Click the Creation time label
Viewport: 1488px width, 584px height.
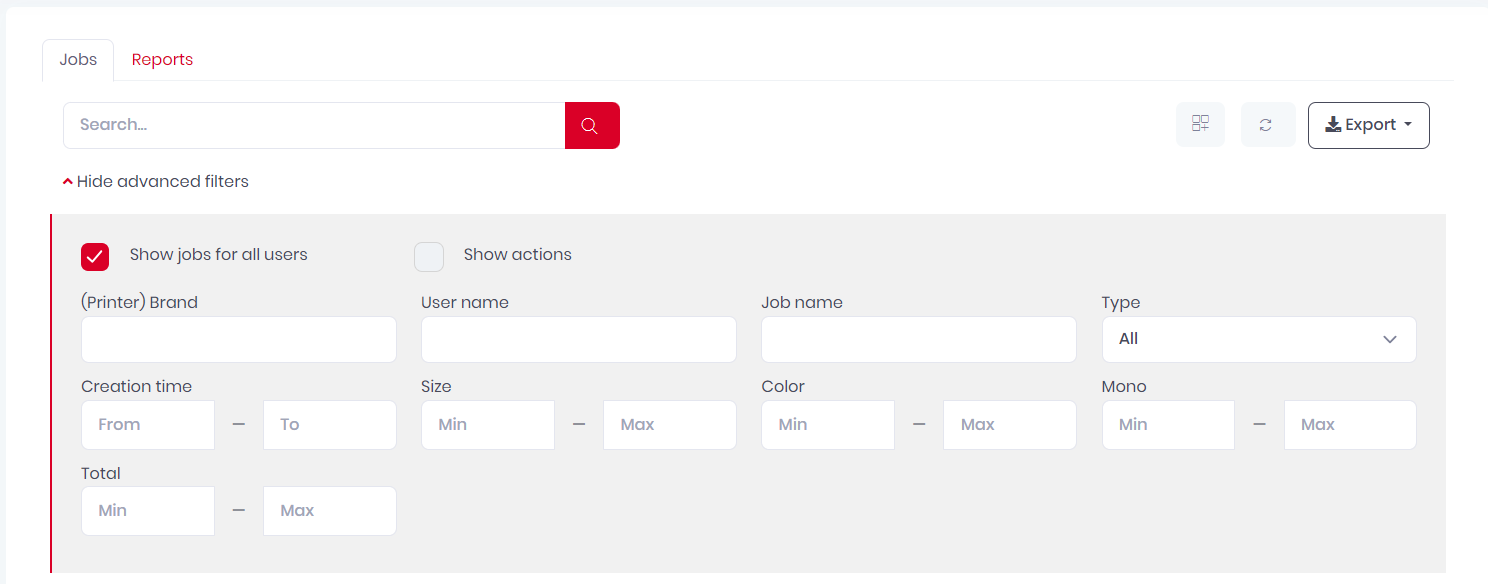136,386
